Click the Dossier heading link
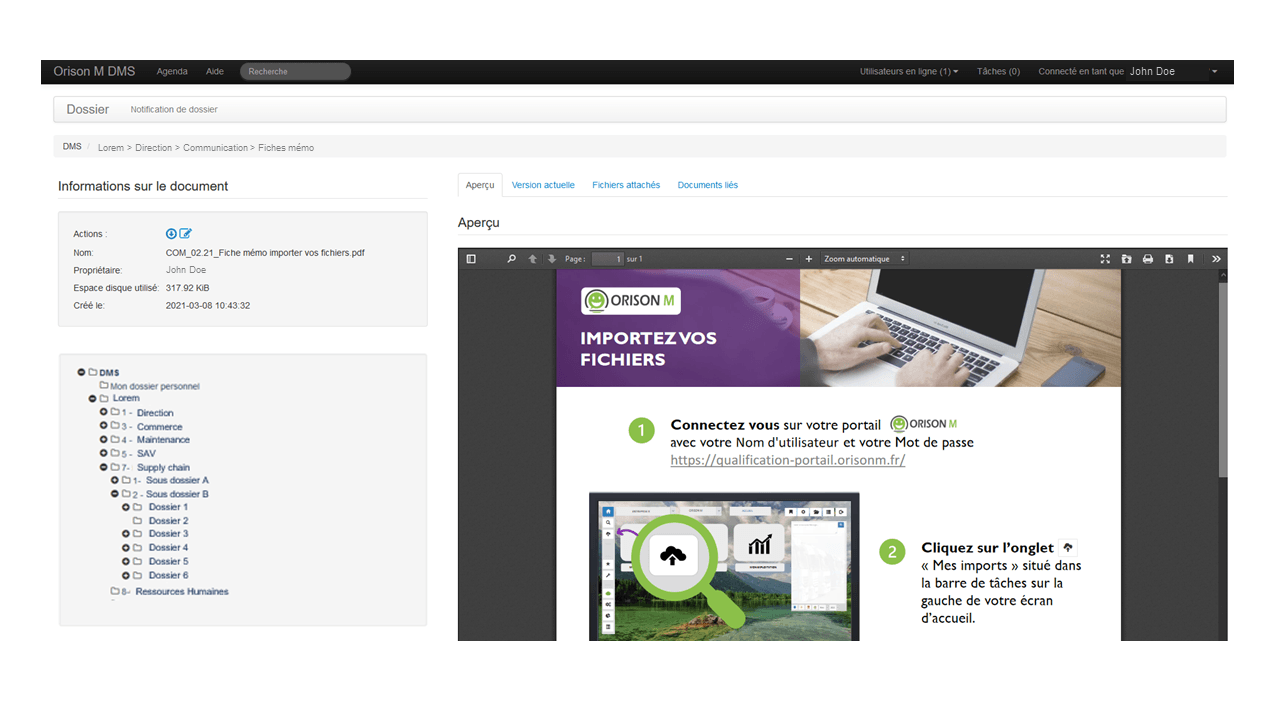The height and width of the screenshot is (720, 1280). pos(88,109)
